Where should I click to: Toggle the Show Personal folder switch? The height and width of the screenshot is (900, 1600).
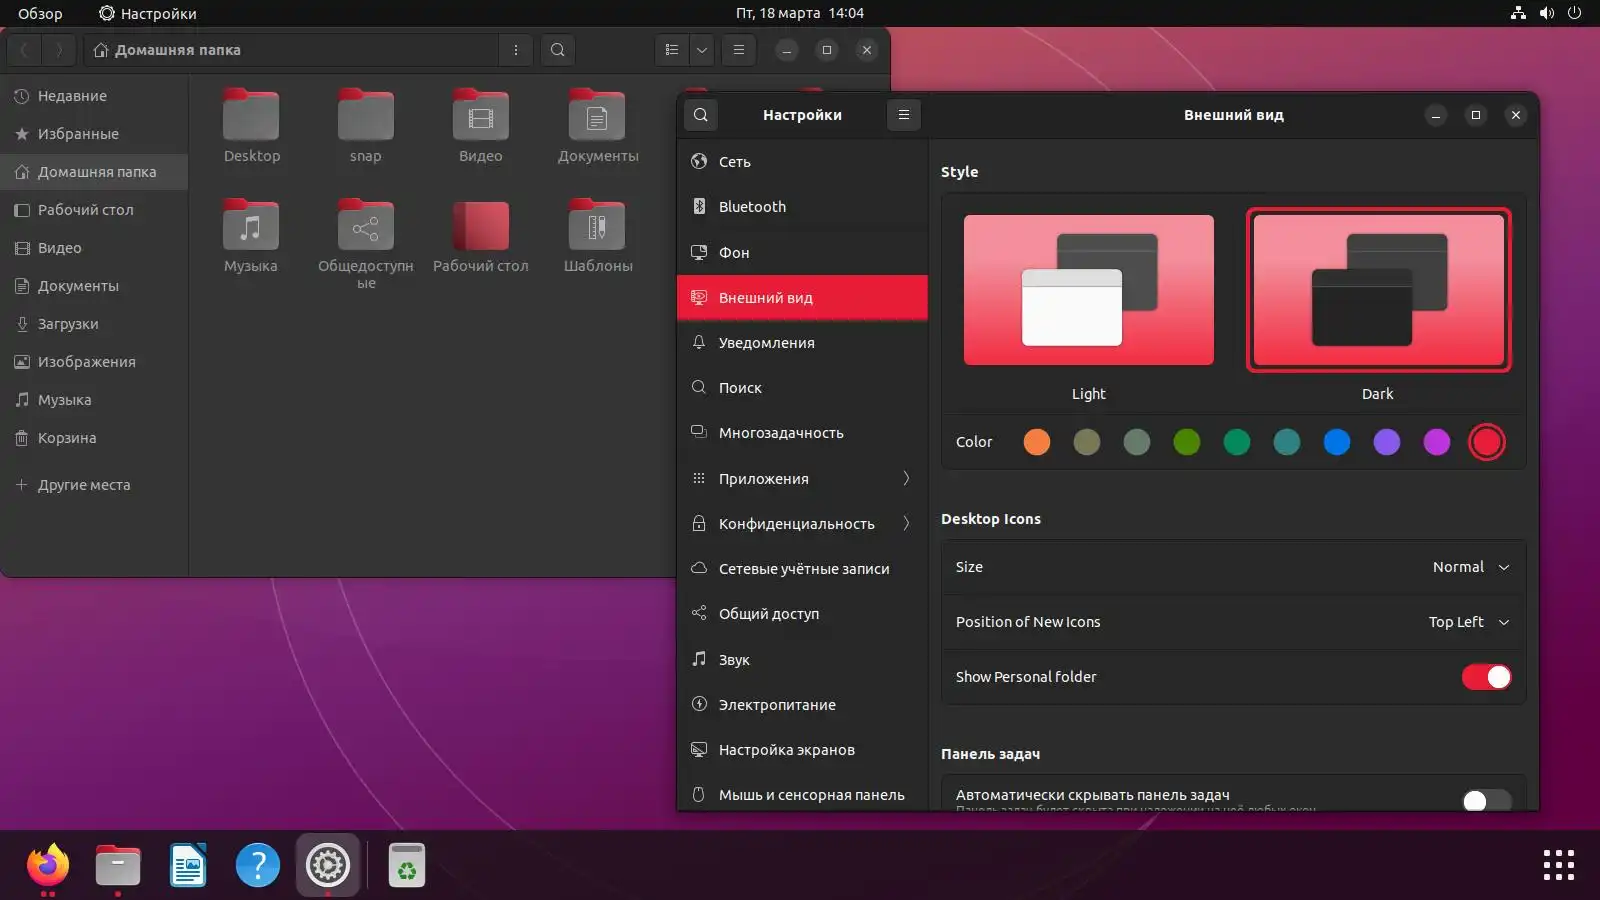[1486, 677]
